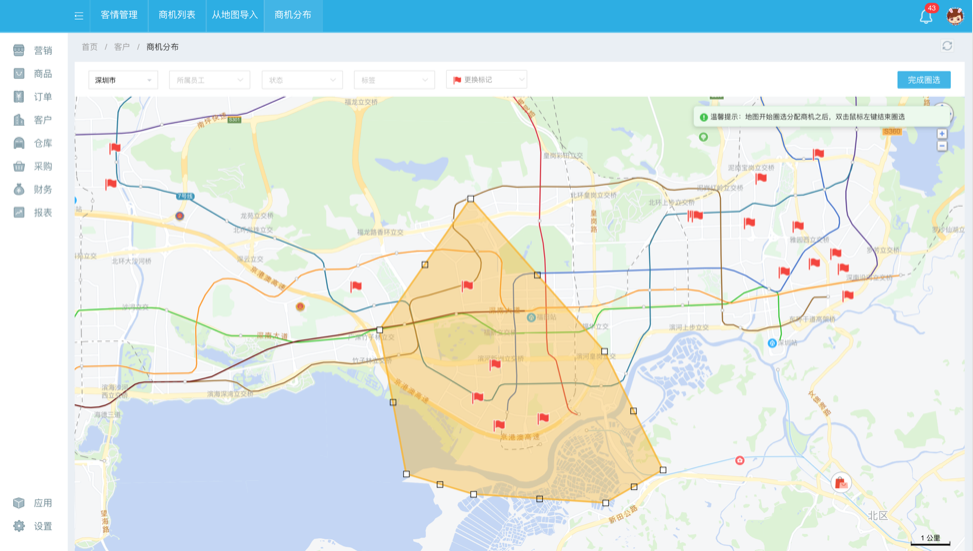Click the 完成圈选 button
973x551 pixels.
(923, 80)
